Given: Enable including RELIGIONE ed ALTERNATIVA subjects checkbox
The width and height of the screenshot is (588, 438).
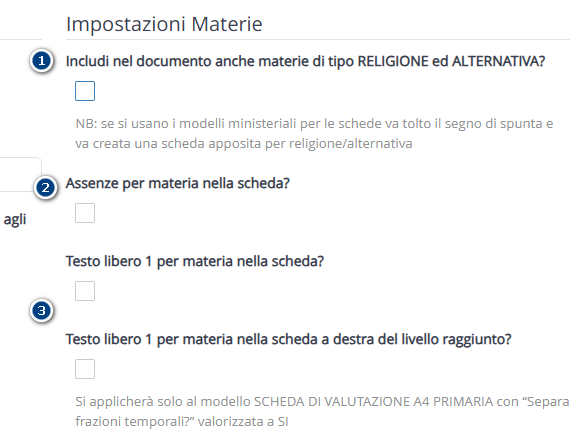Looking at the screenshot, I should (x=85, y=91).
